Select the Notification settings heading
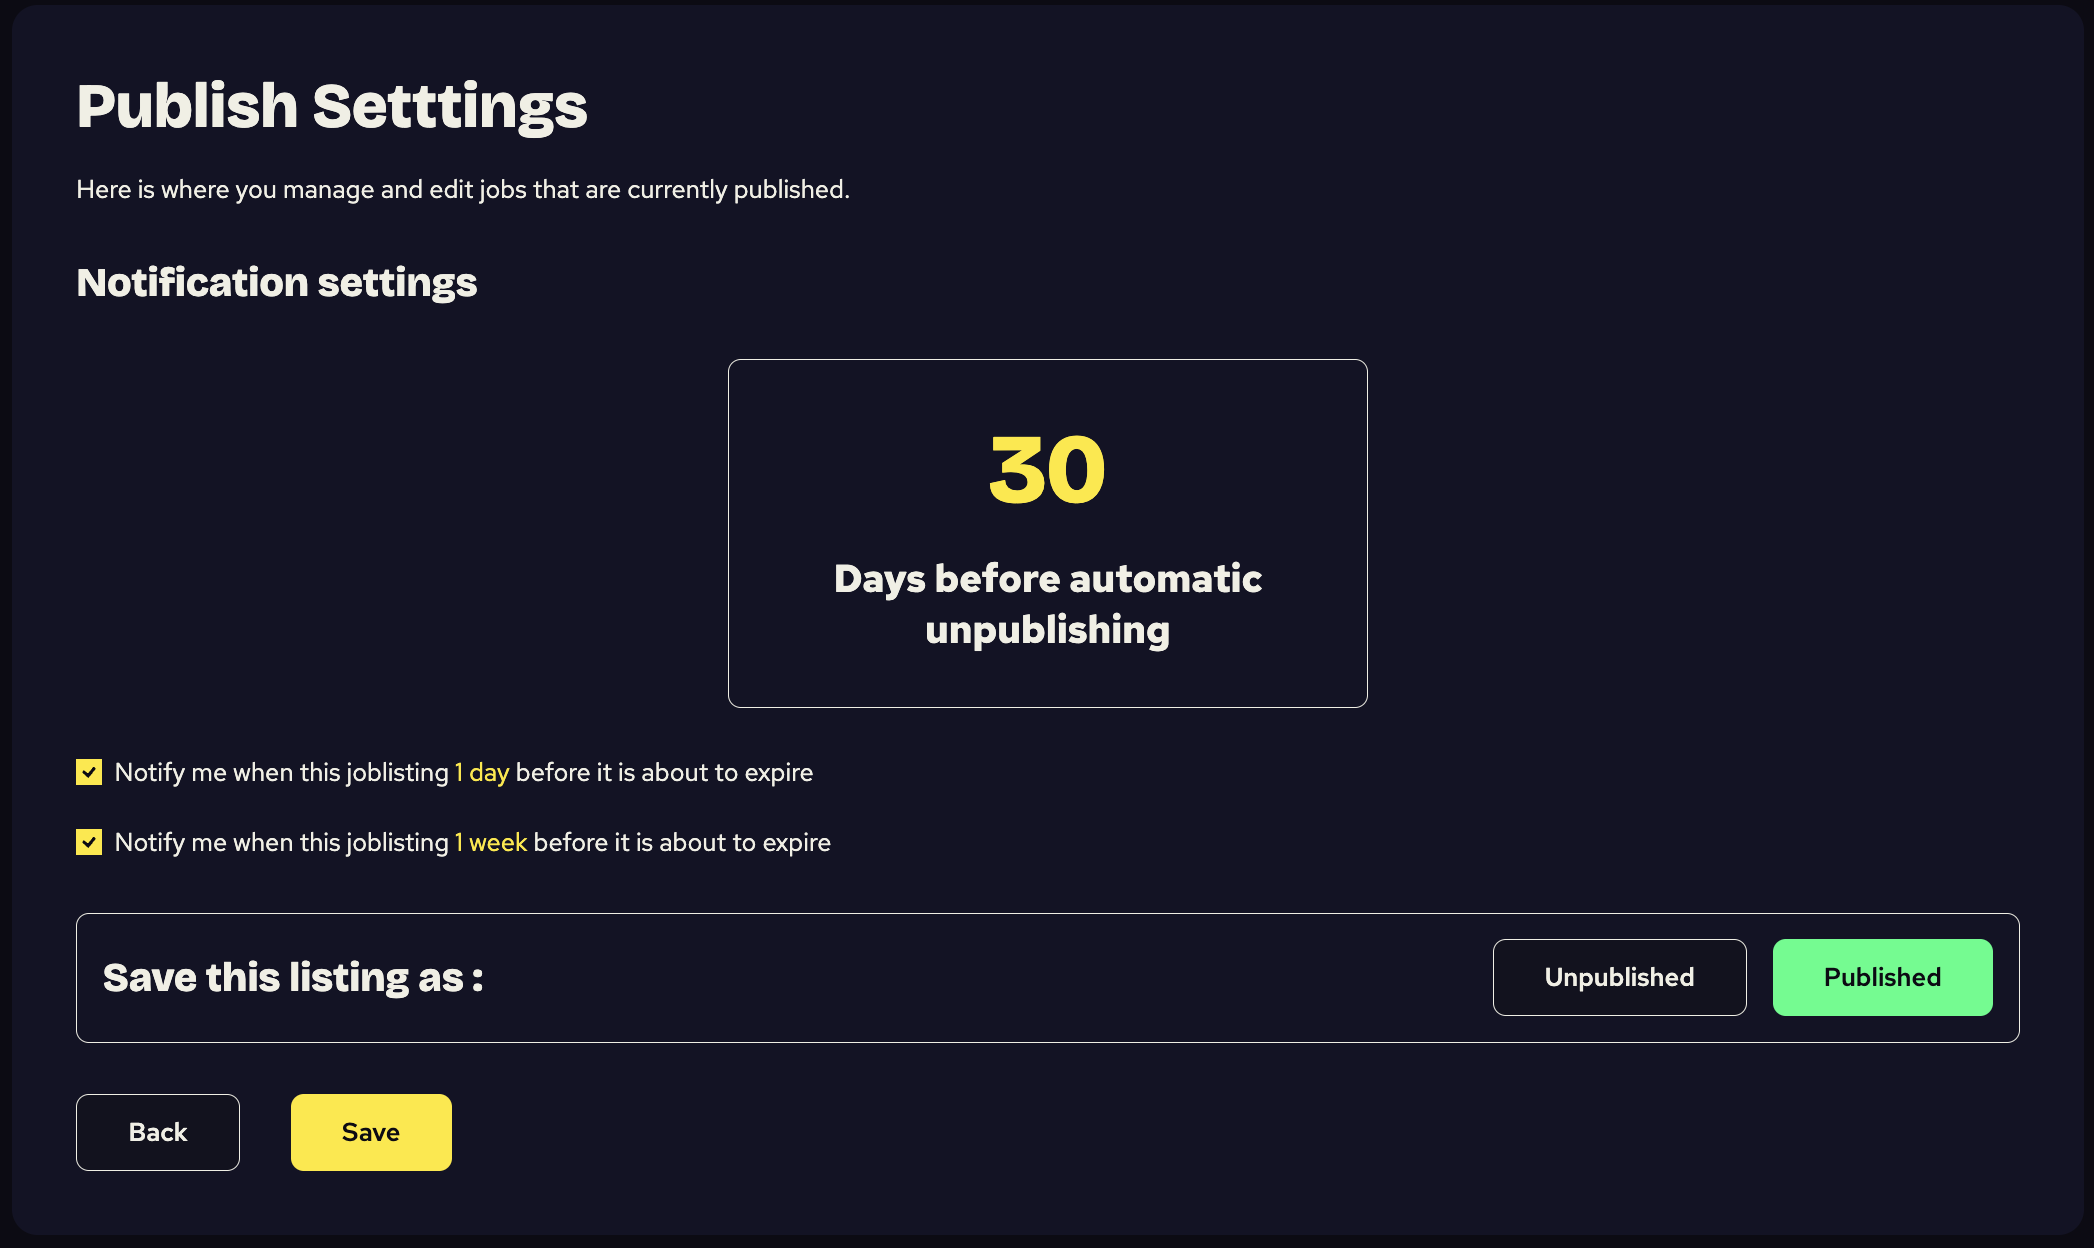This screenshot has width=2094, height=1248. tap(277, 283)
